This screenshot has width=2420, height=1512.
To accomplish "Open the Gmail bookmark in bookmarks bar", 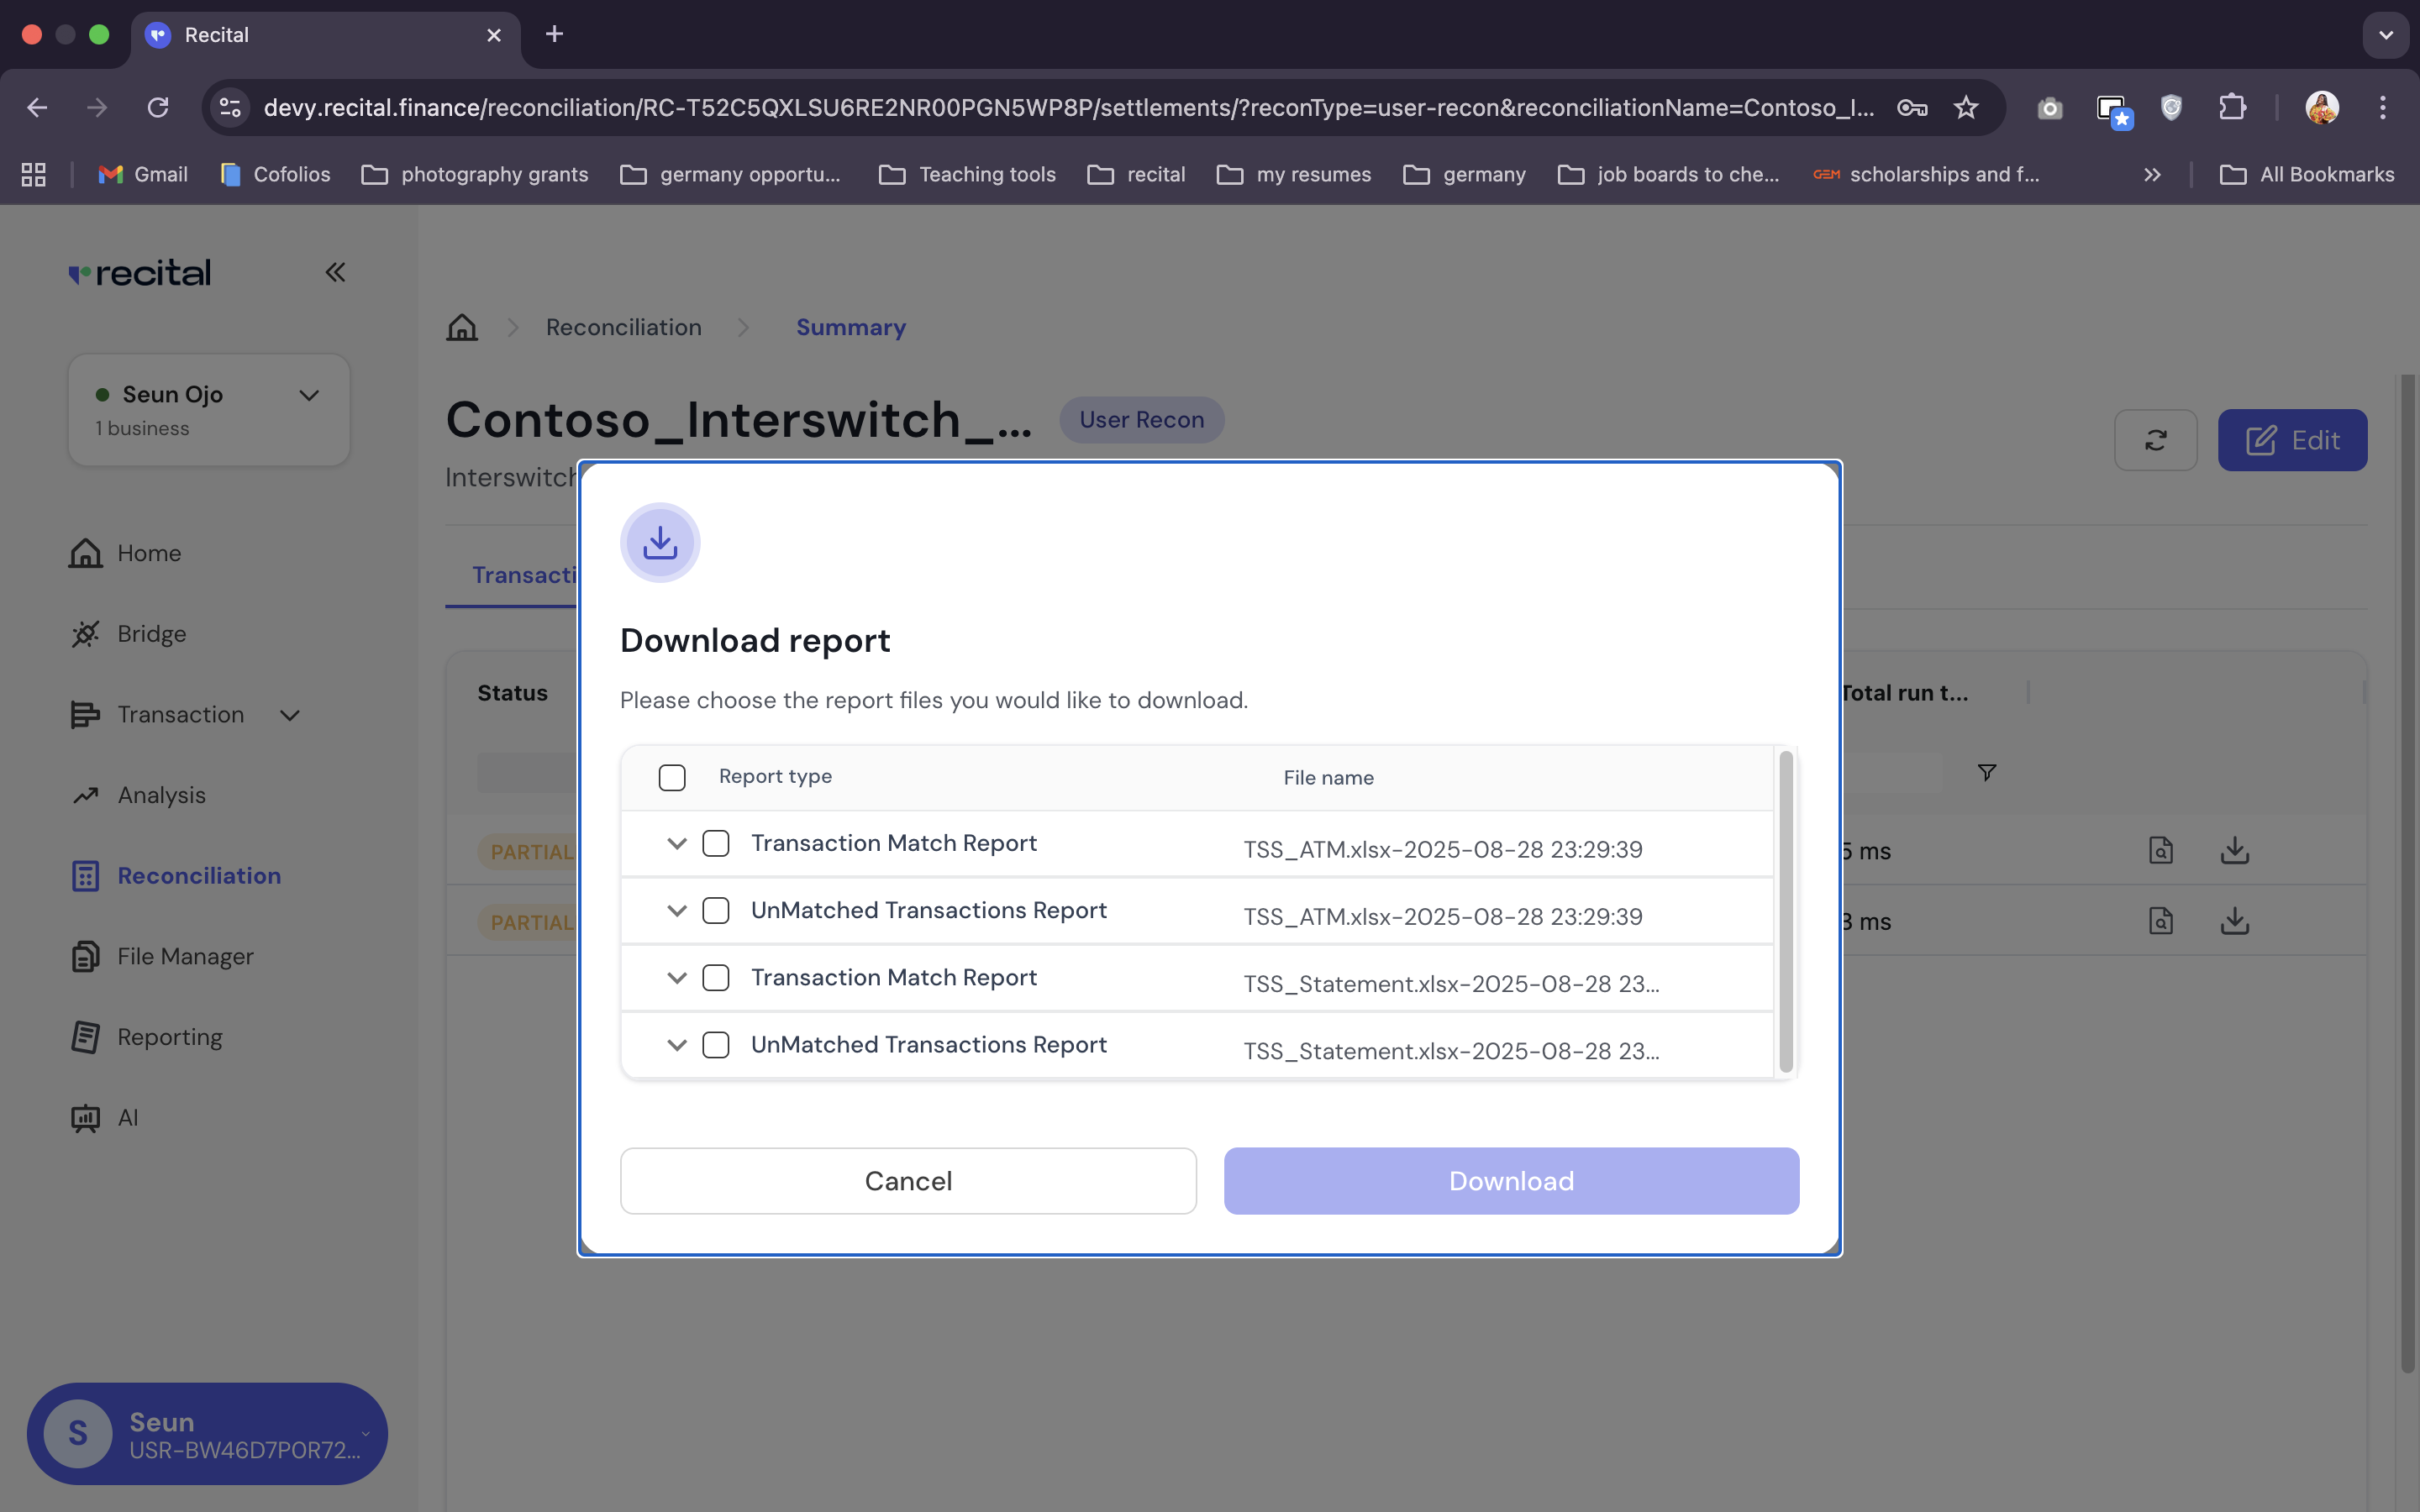I will click(x=143, y=174).
